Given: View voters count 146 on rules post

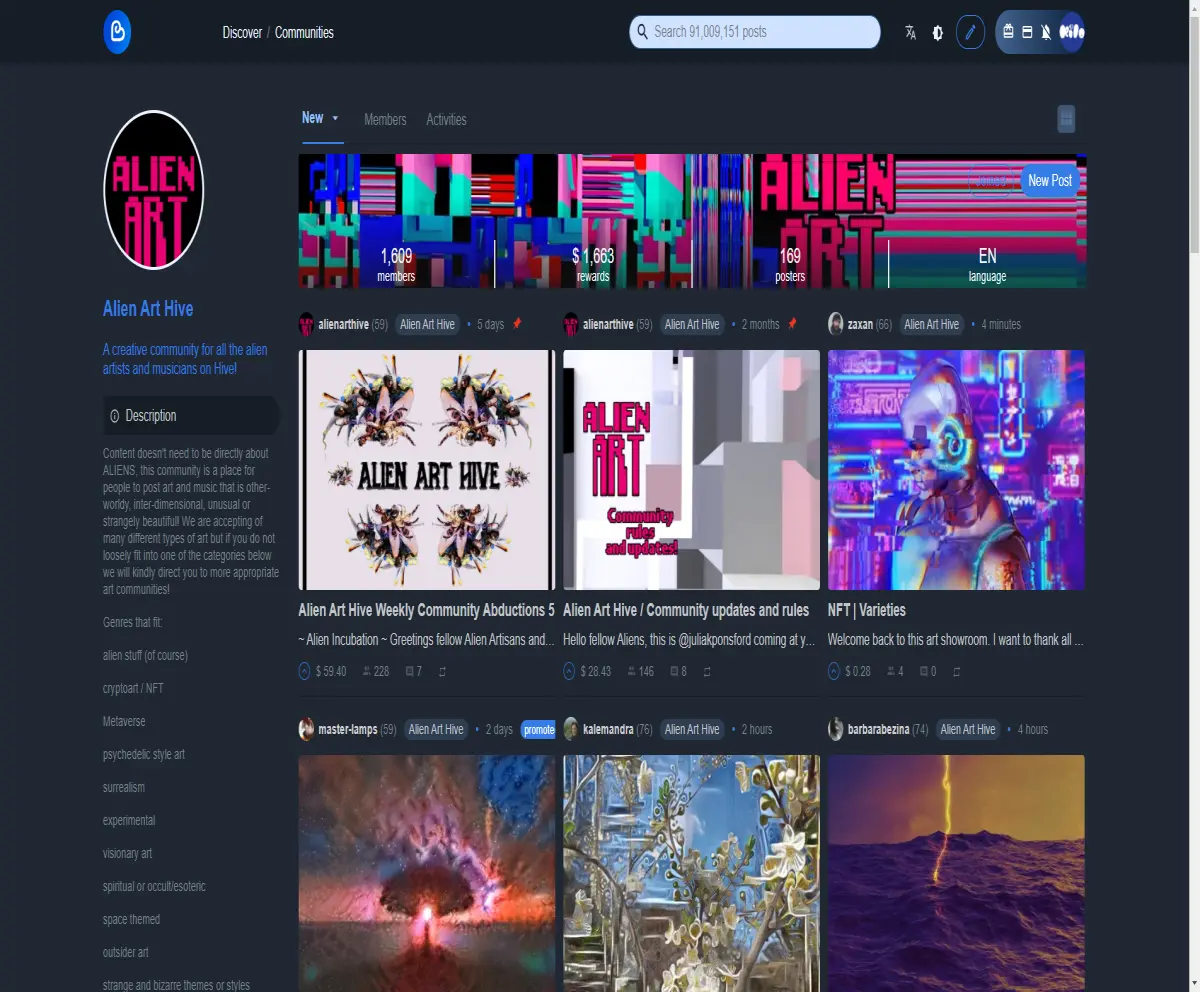Looking at the screenshot, I should click(640, 671).
